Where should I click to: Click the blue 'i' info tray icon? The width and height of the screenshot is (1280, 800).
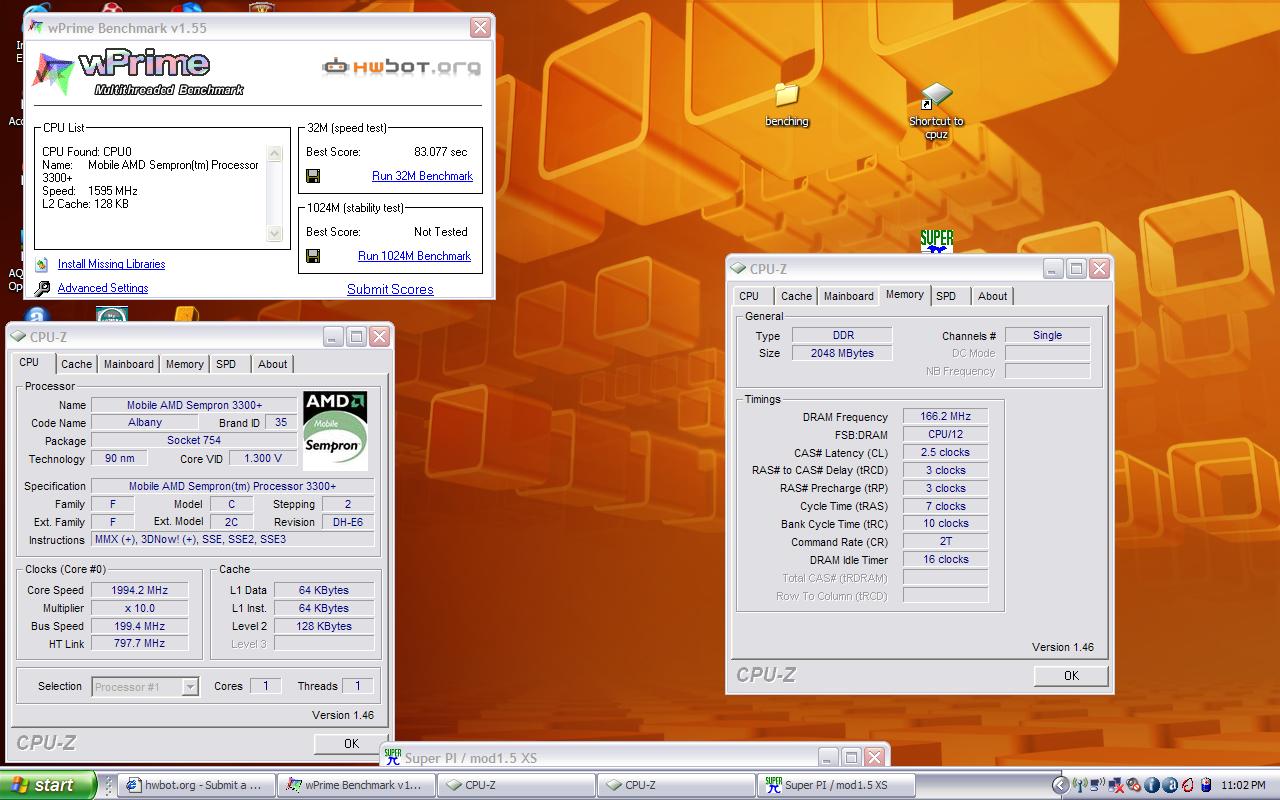[x=1152, y=785]
